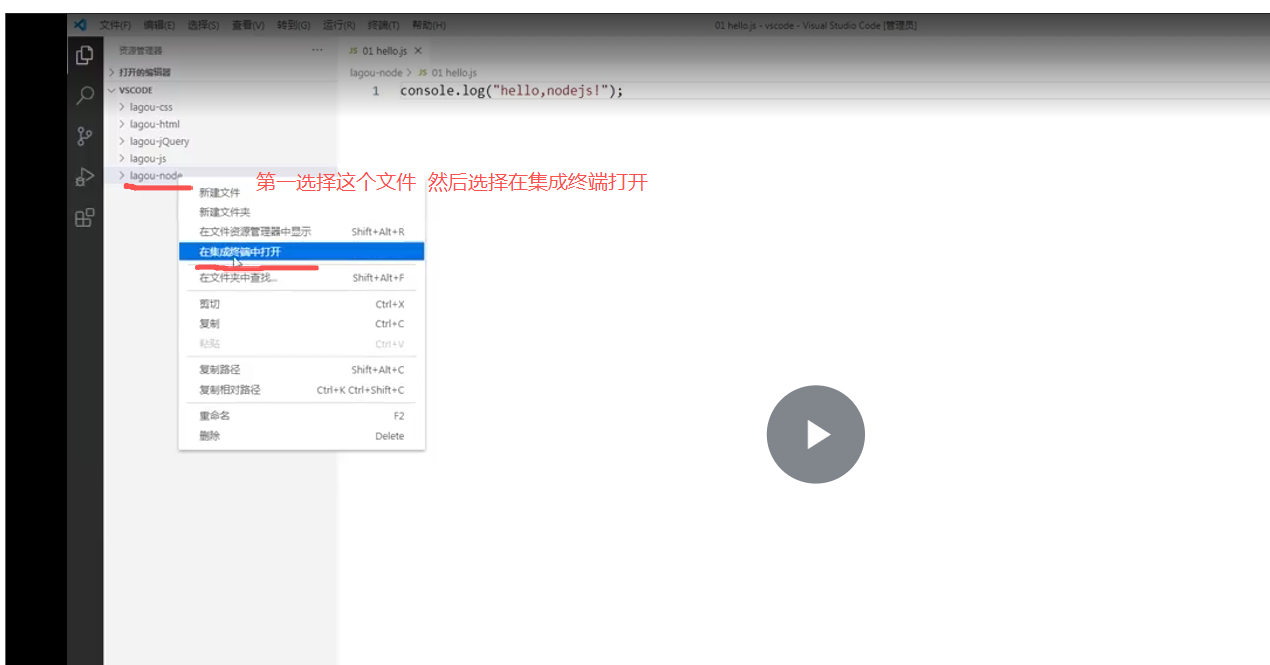Click the VS Code logo icon

(x=81, y=25)
